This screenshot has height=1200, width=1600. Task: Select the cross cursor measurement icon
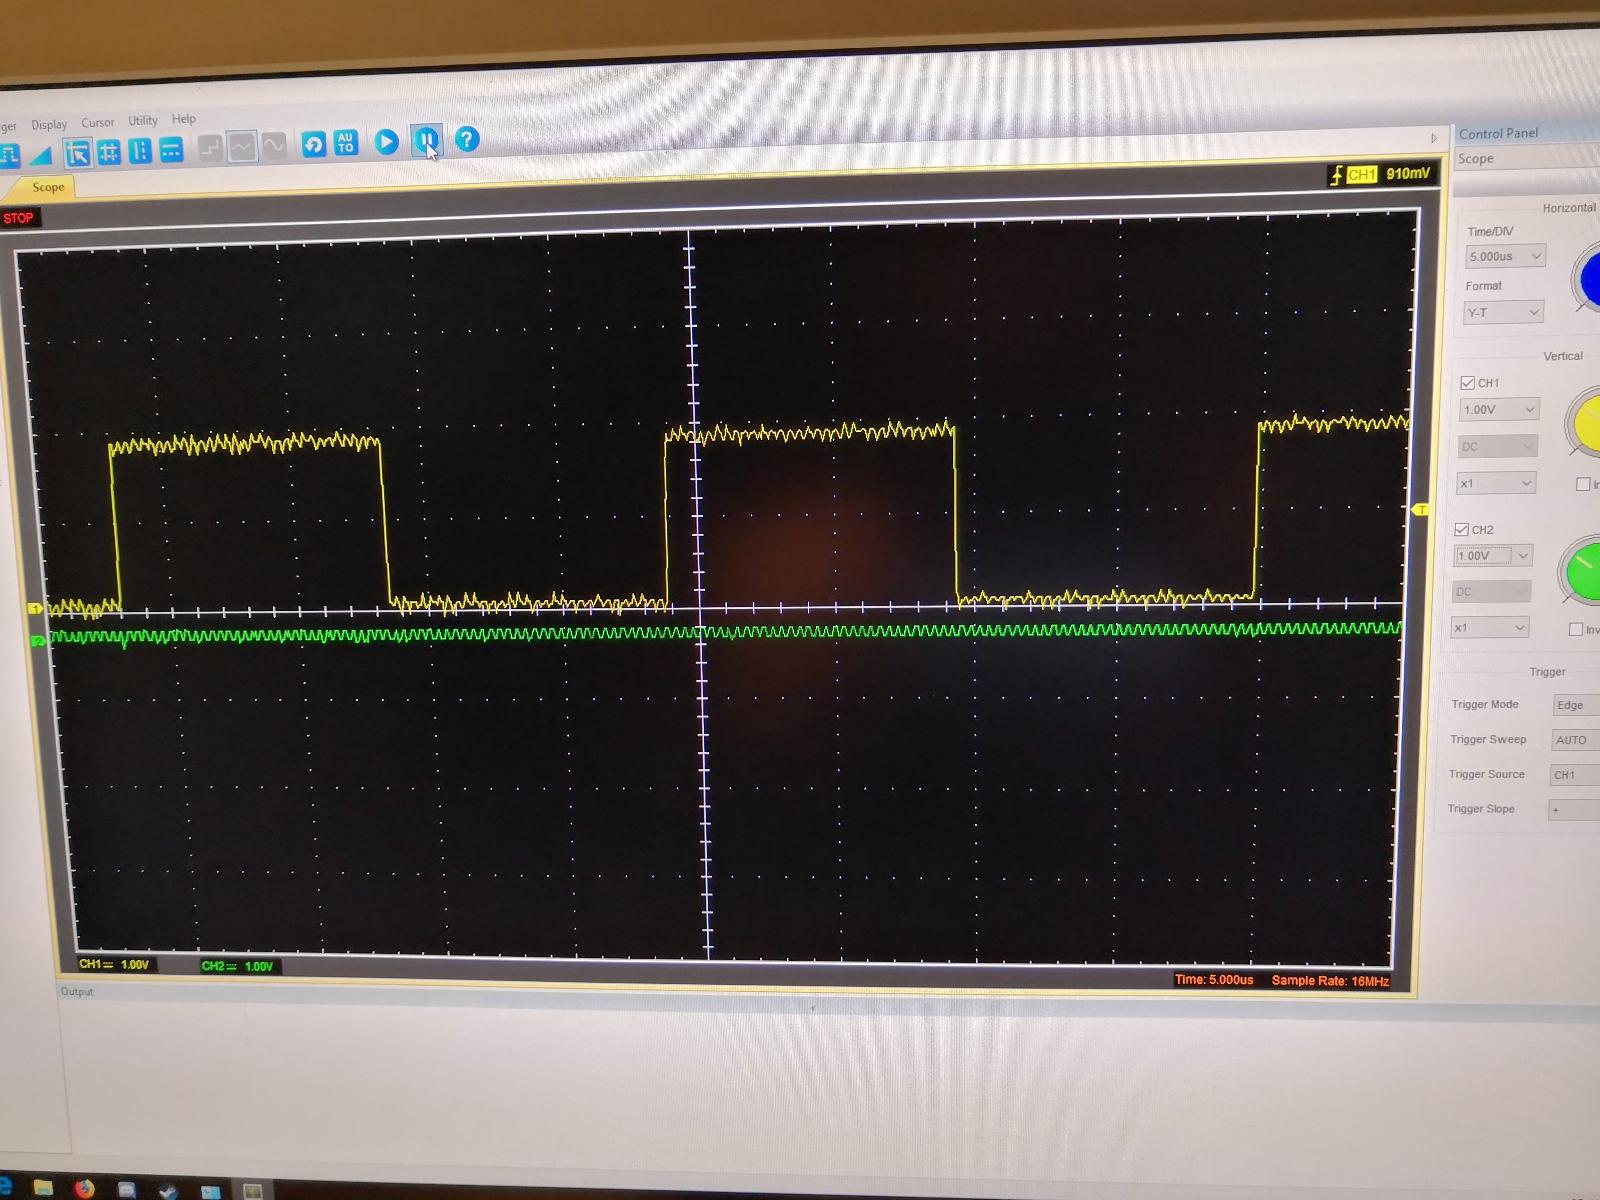coord(77,153)
